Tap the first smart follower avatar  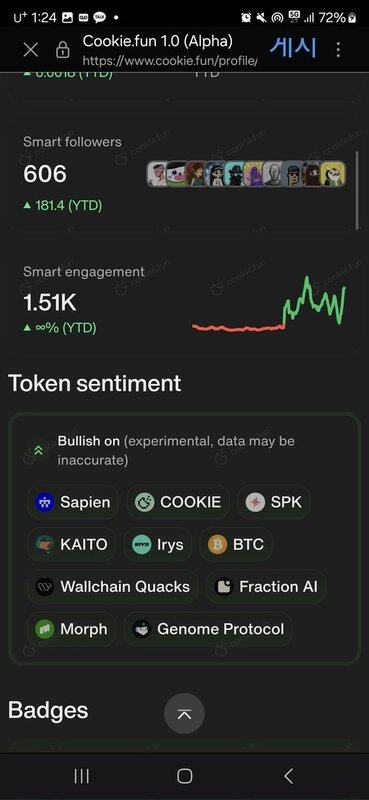pos(157,174)
